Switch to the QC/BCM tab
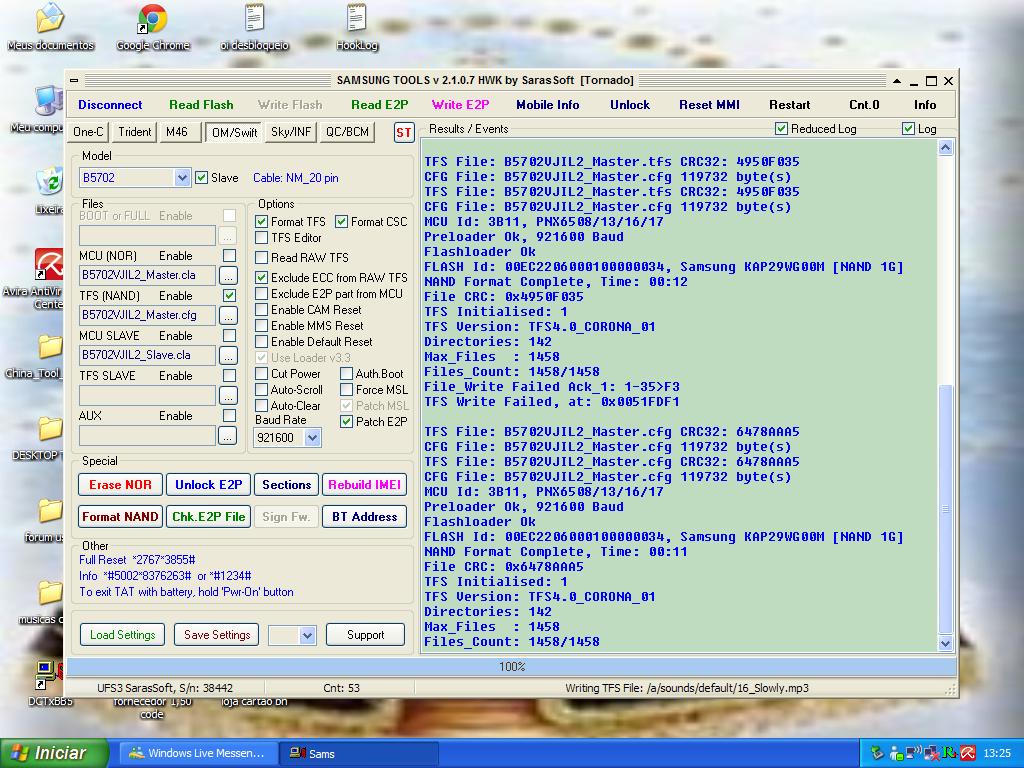 click(347, 132)
